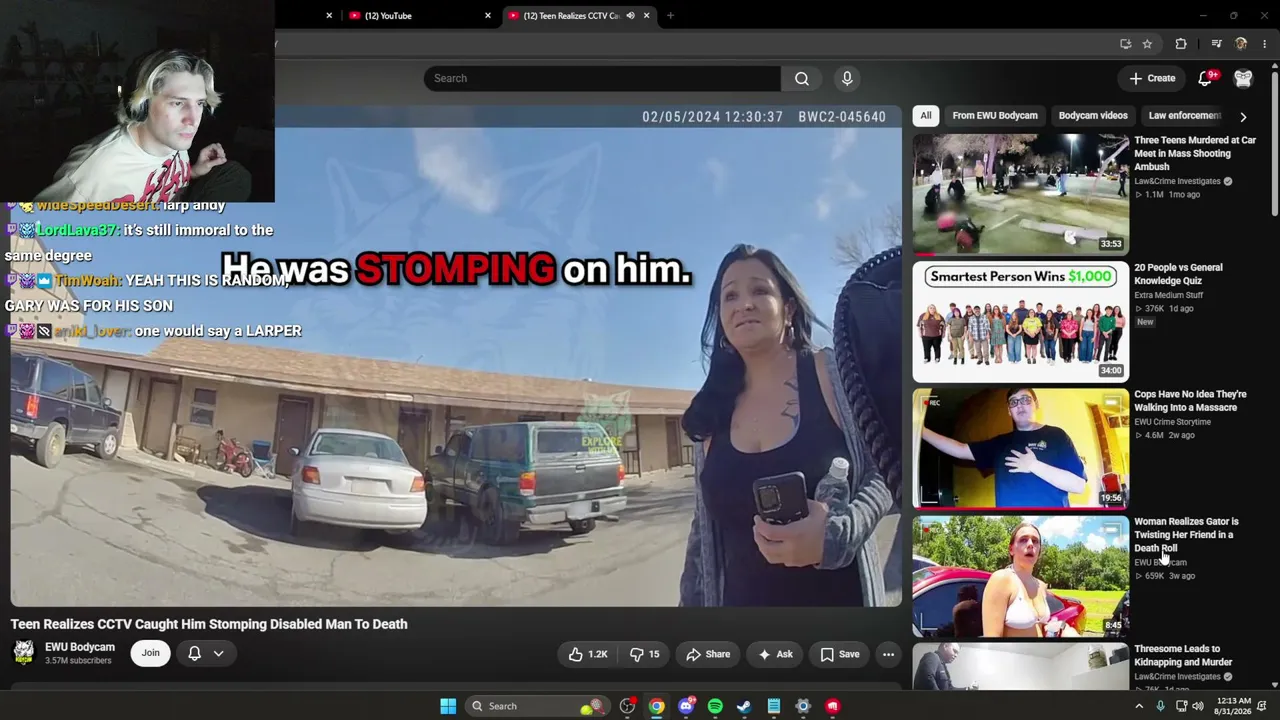
Task: Open the 19:56 bodycam video thumbnail
Action: tap(1020, 449)
